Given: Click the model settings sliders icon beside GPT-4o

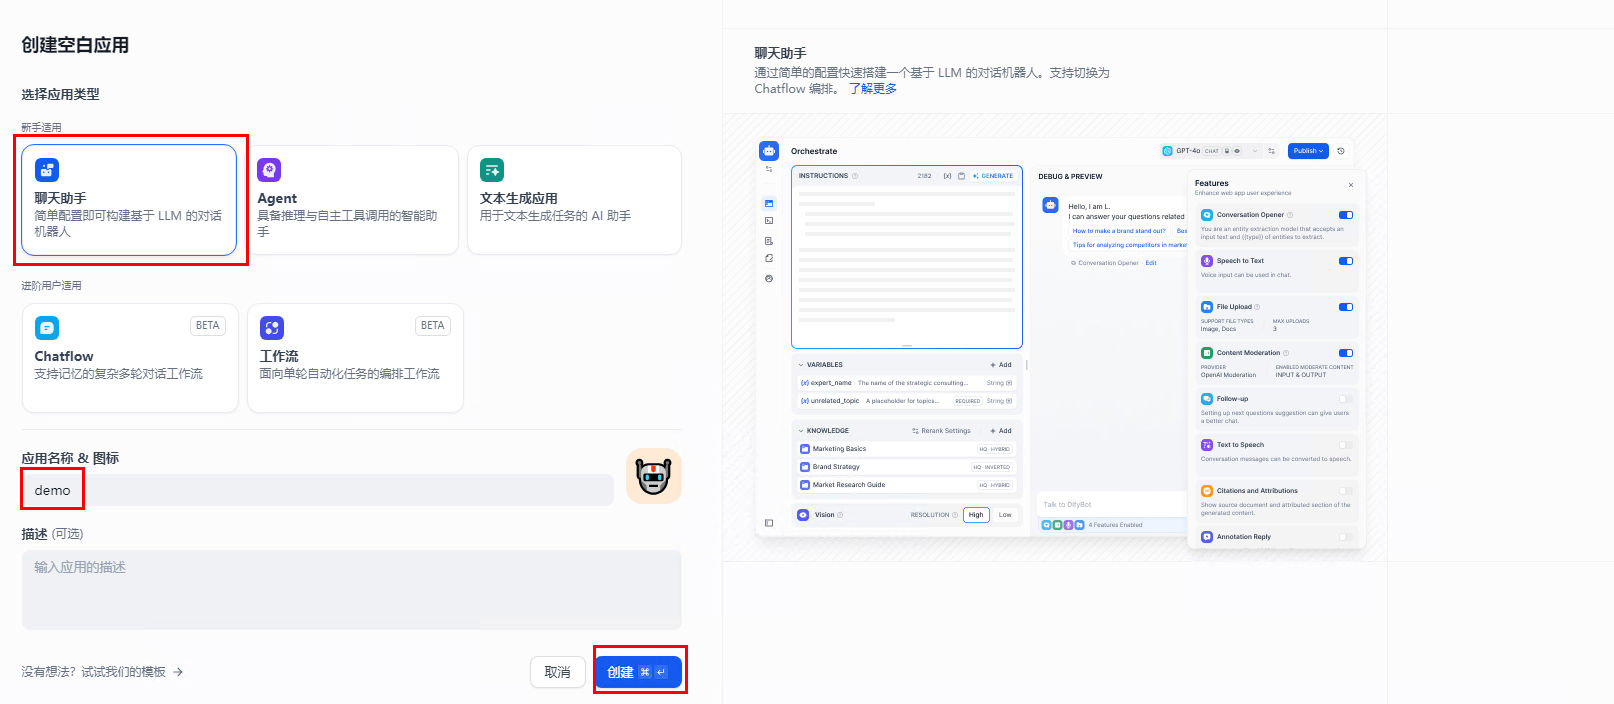Looking at the screenshot, I should pyautogui.click(x=1272, y=151).
